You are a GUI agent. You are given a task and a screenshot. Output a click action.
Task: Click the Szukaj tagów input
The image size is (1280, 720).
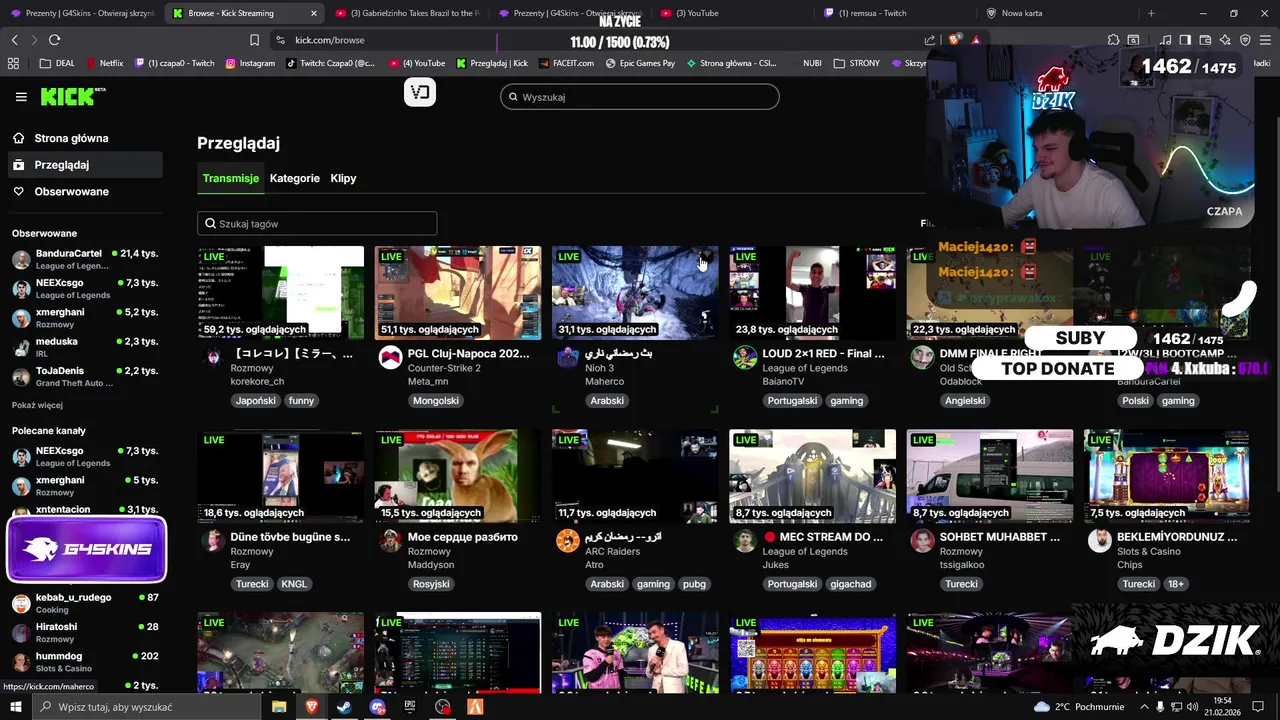click(317, 224)
